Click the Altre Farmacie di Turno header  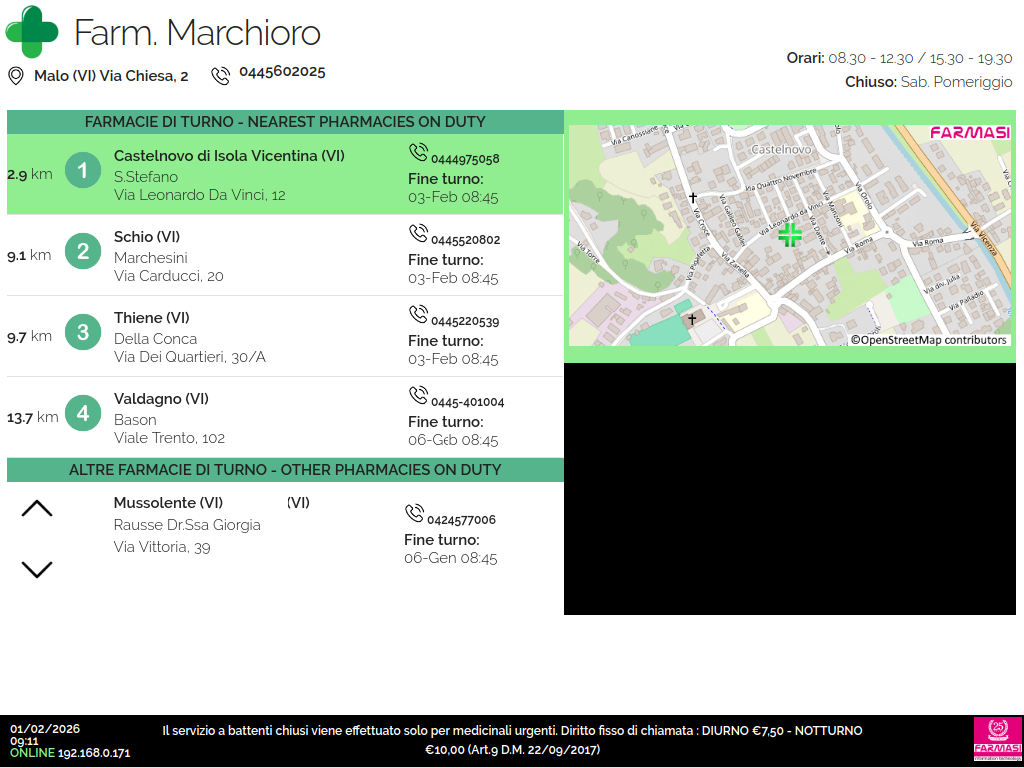coord(285,470)
